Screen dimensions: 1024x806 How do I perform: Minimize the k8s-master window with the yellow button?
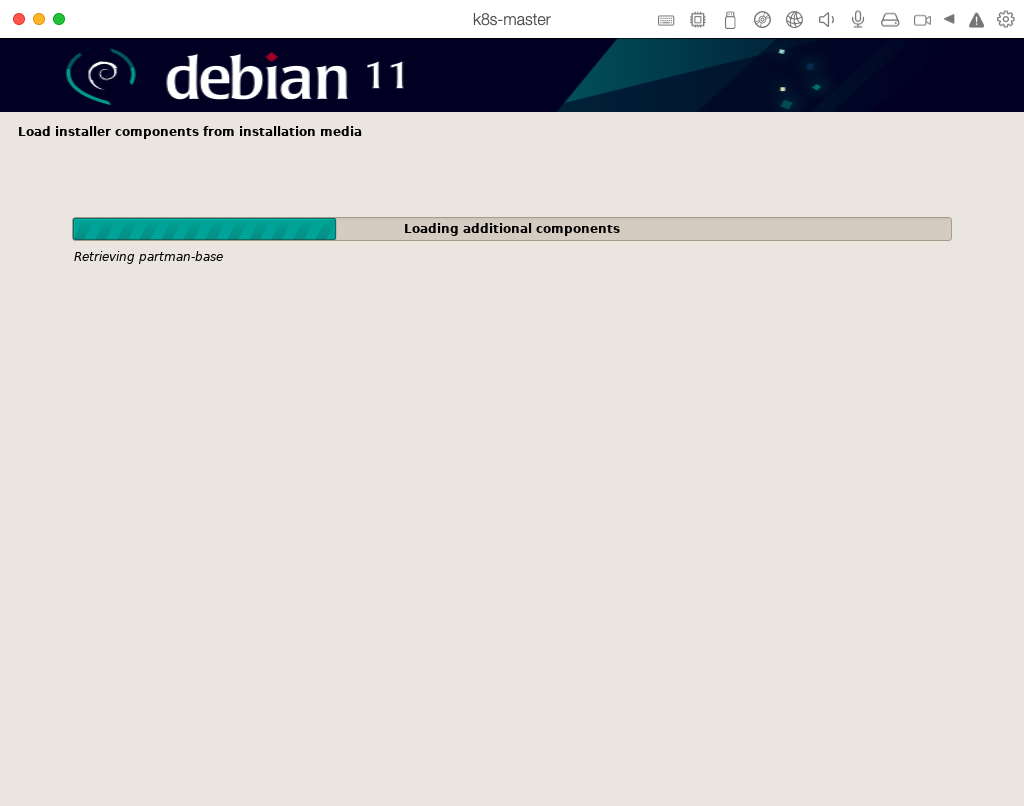[39, 19]
